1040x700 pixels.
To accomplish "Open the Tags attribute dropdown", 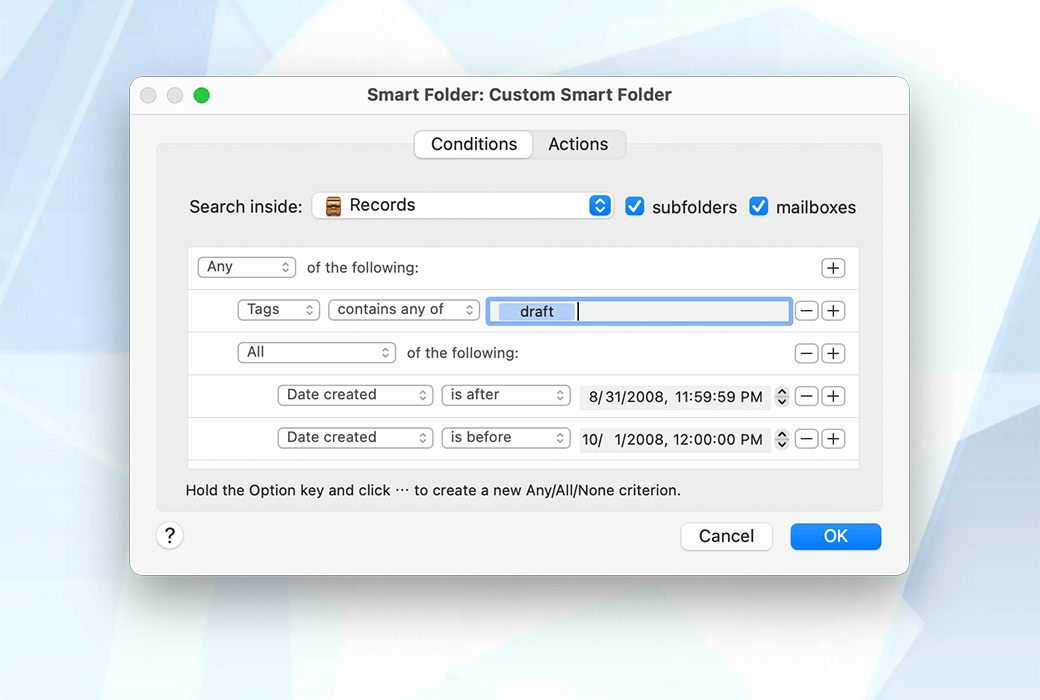I will (279, 310).
